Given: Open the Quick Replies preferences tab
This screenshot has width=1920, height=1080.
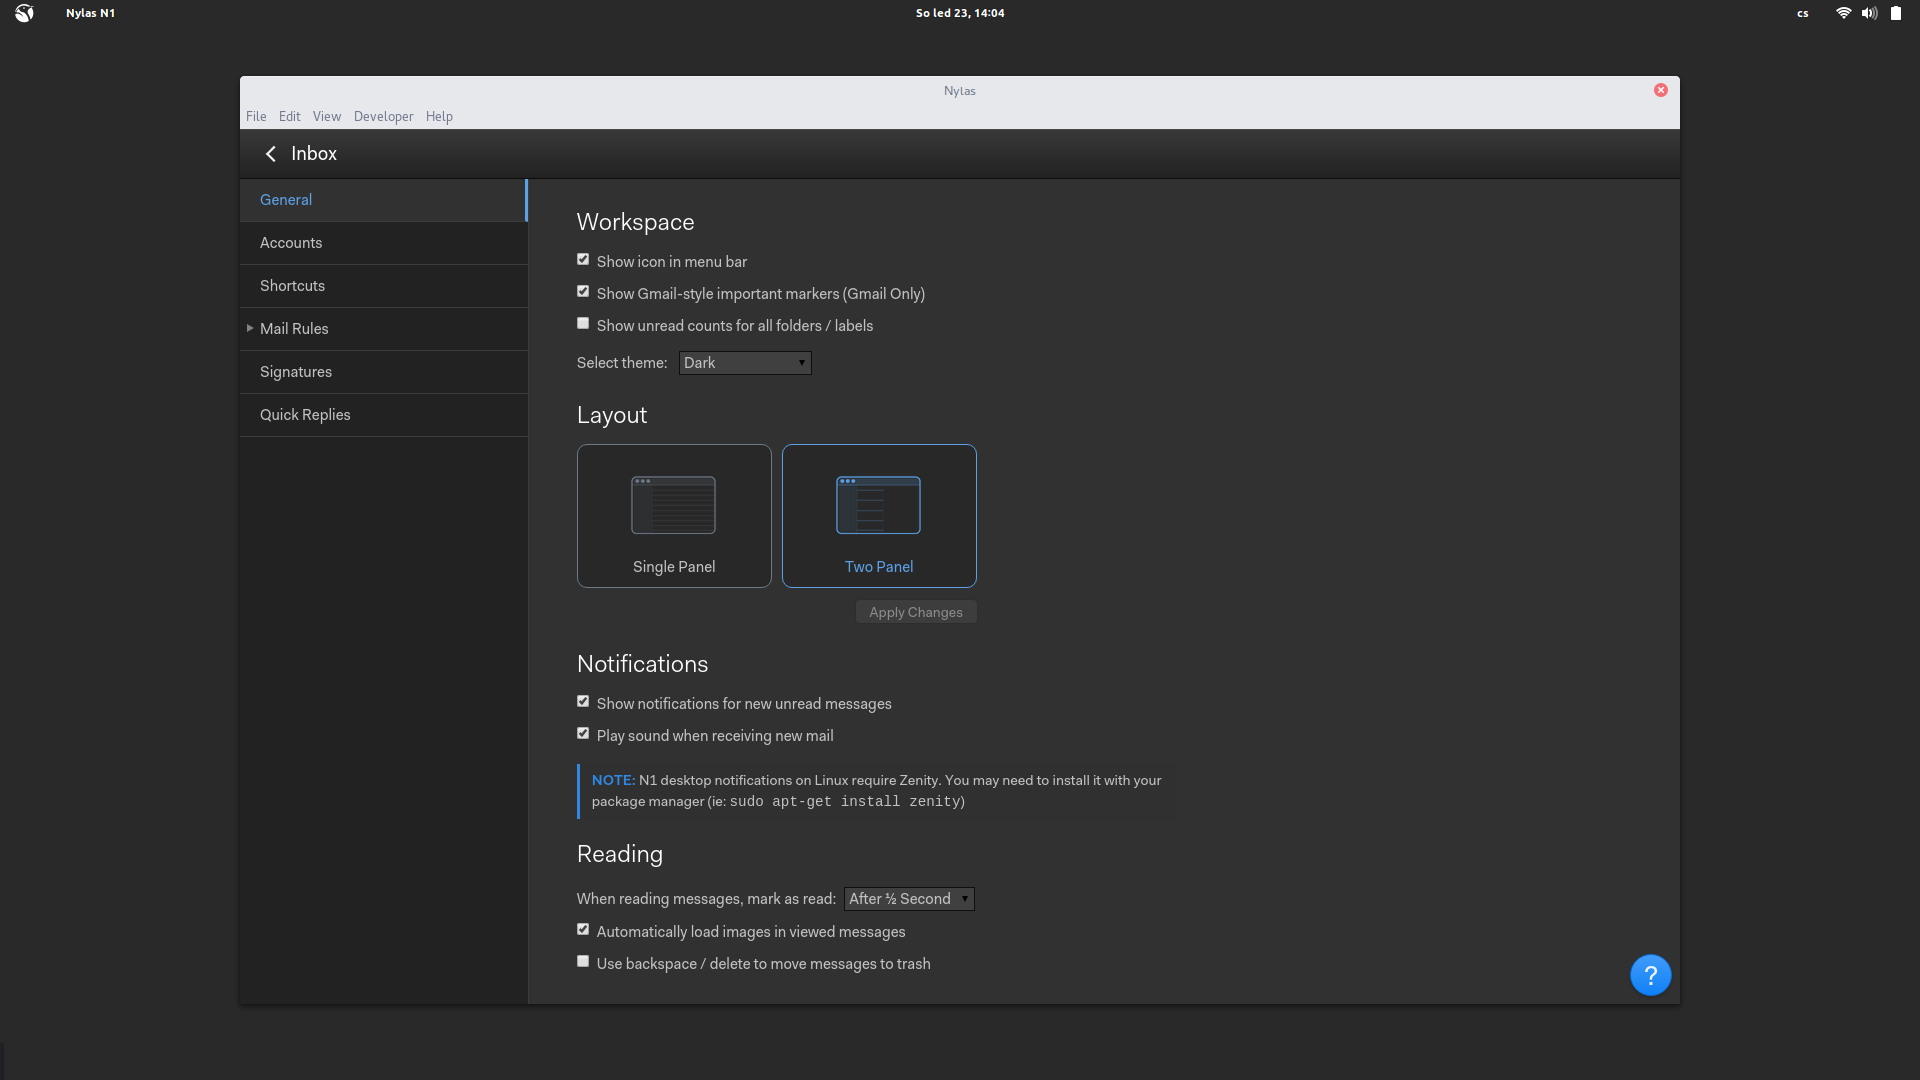Looking at the screenshot, I should (383, 415).
